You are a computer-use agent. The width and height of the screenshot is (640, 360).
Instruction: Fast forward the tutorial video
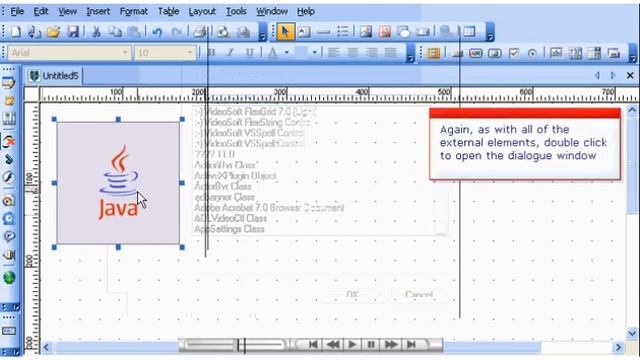point(391,344)
